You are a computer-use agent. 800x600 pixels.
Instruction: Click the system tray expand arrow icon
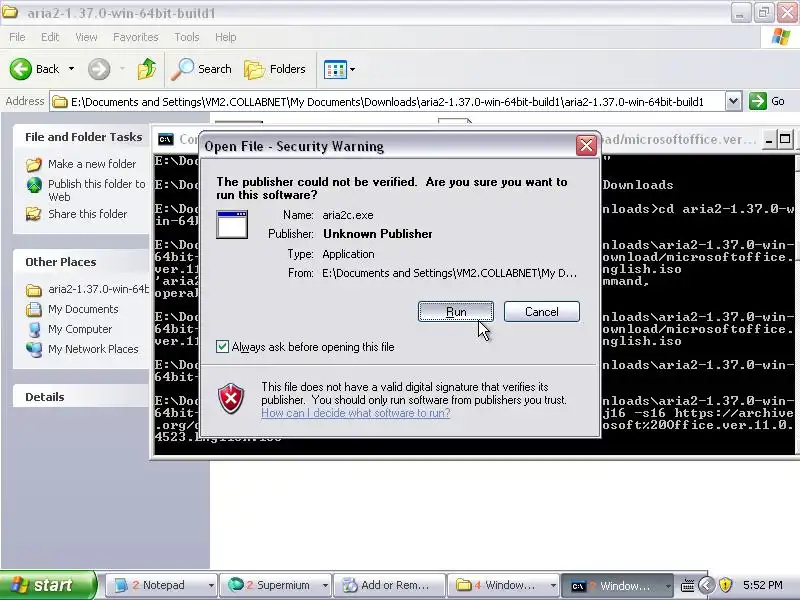coord(706,585)
